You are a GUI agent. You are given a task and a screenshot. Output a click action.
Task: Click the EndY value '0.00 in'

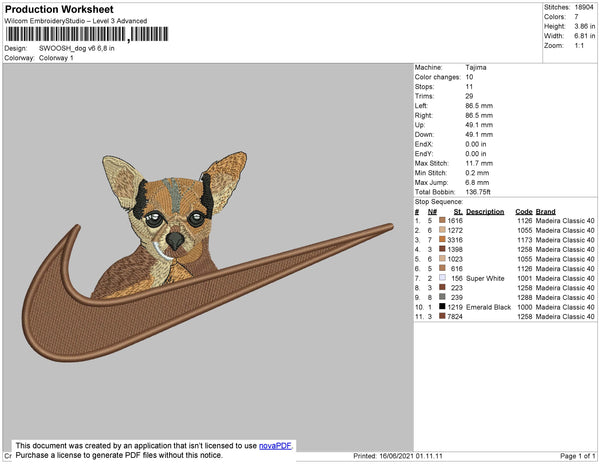pos(476,153)
